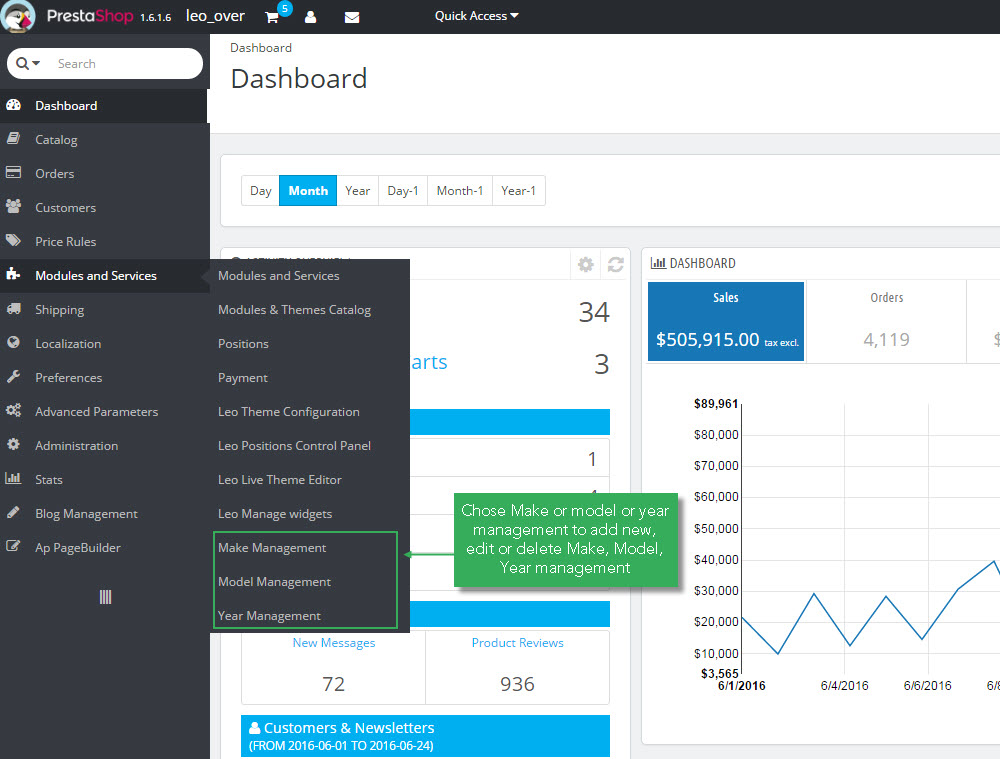Open activity panel settings gear
Screen dimensions: 1000x759
[x=585, y=264]
